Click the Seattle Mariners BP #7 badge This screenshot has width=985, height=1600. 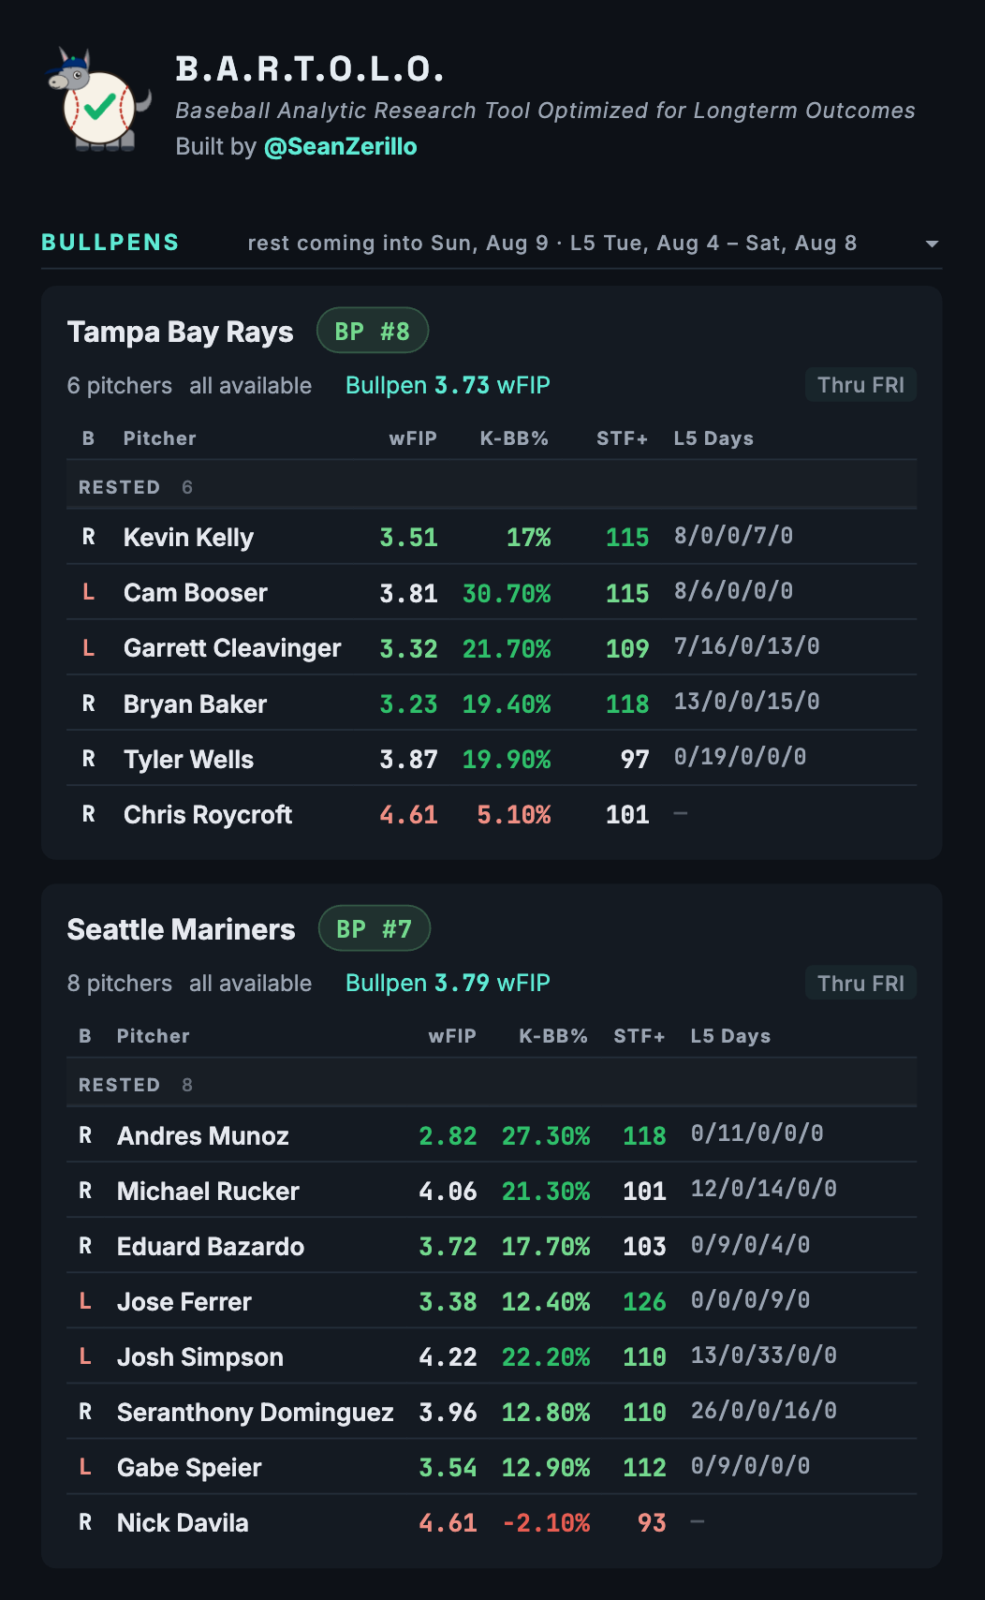(374, 929)
